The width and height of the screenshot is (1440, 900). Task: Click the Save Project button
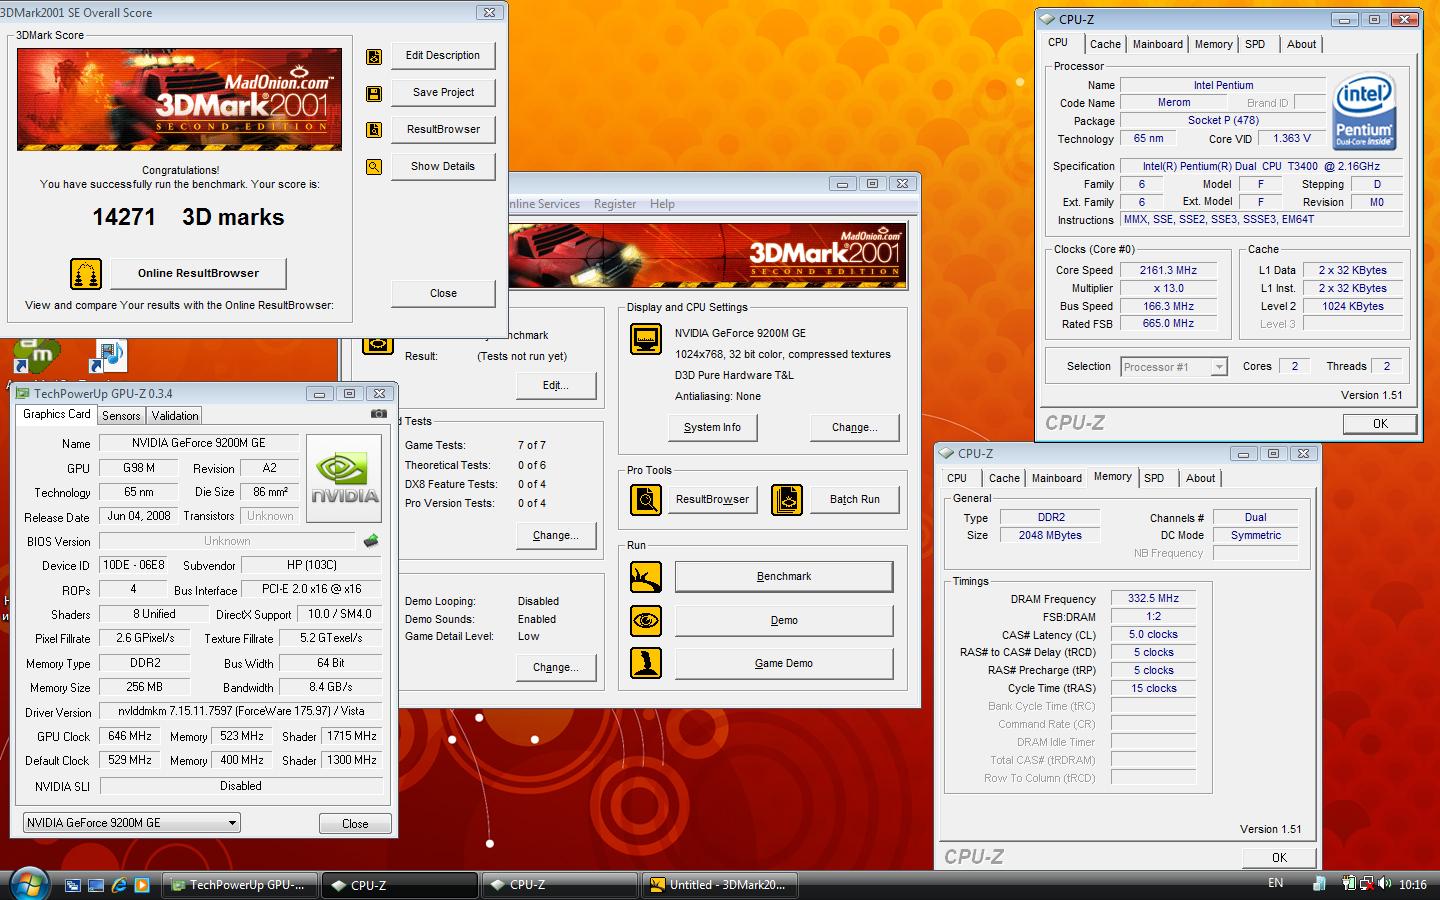coord(443,93)
